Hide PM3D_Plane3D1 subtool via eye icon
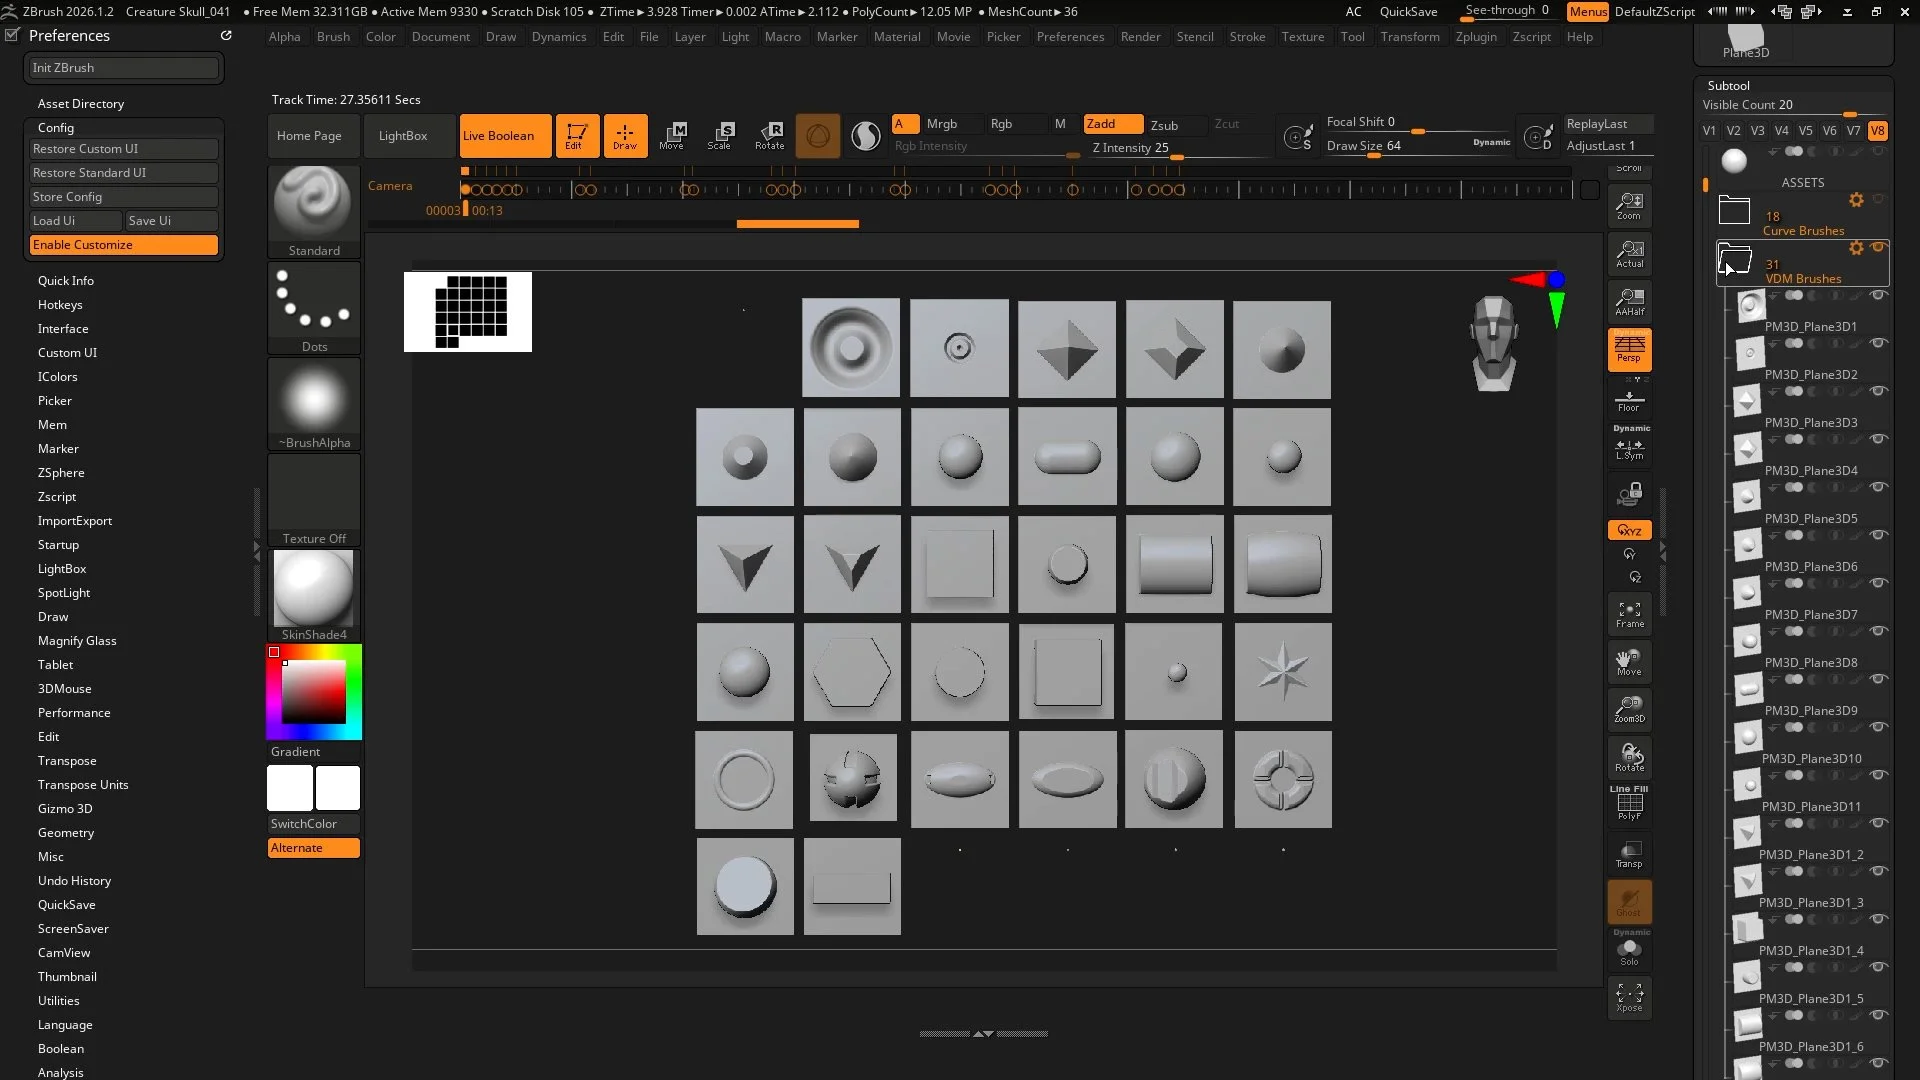1920x1080 pixels. click(x=1878, y=295)
